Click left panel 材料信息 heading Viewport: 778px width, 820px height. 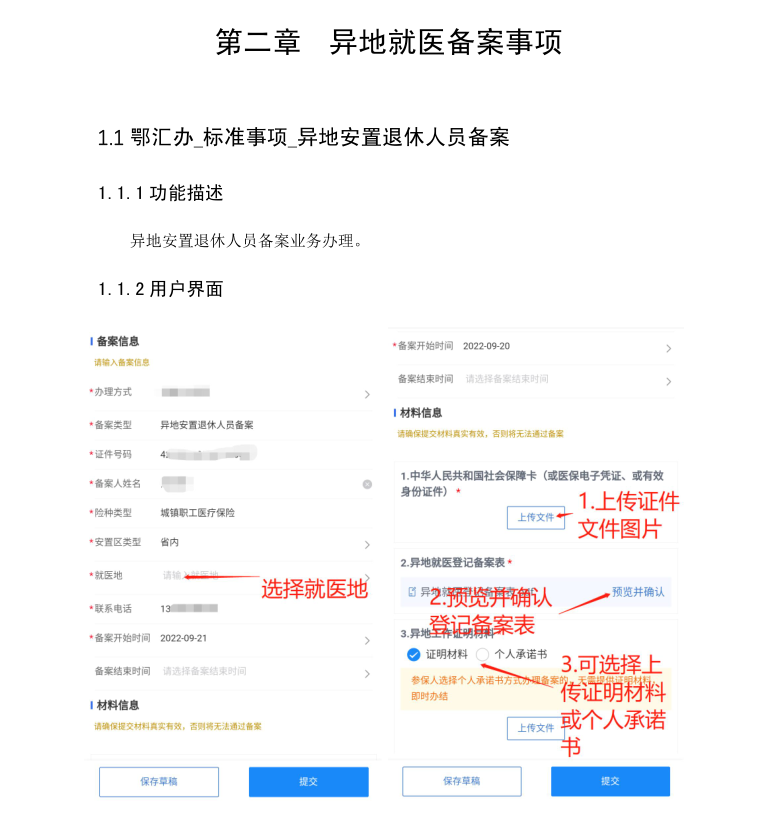118,705
